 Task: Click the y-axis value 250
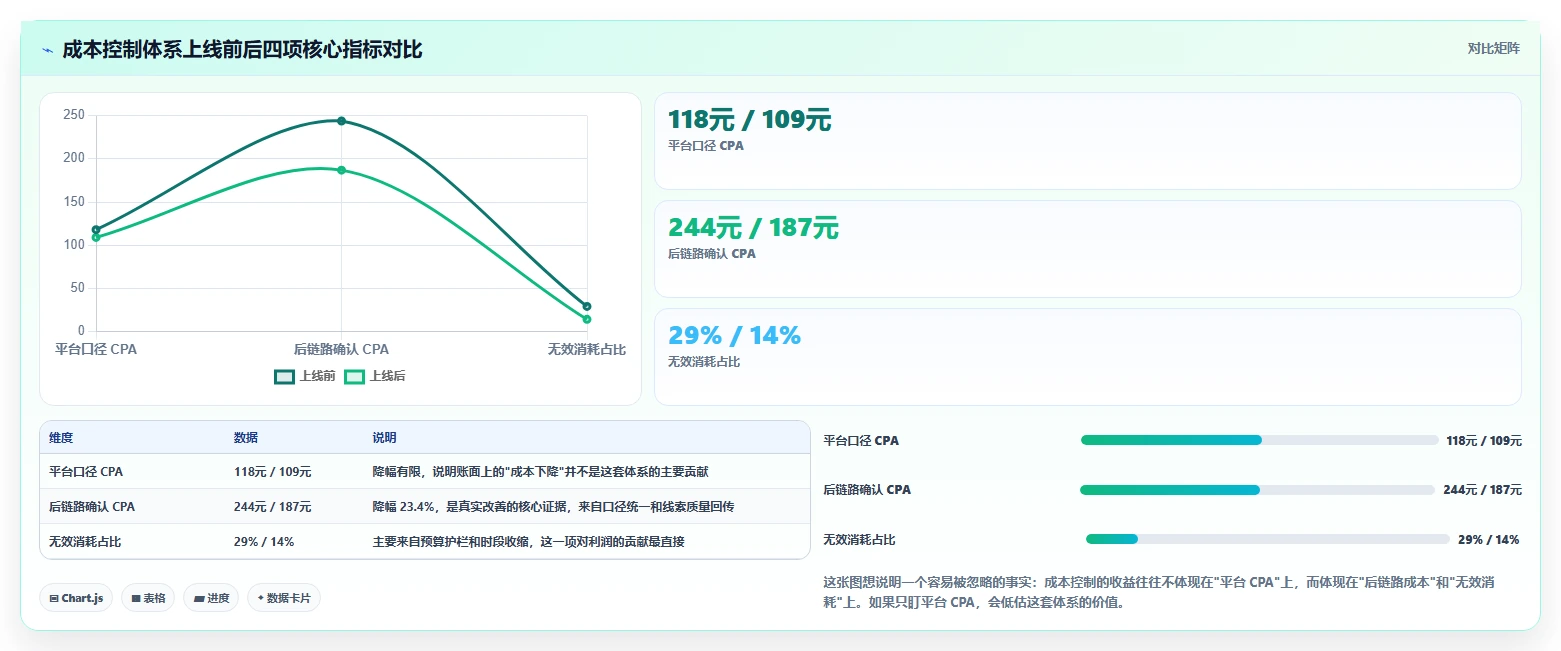[73, 115]
